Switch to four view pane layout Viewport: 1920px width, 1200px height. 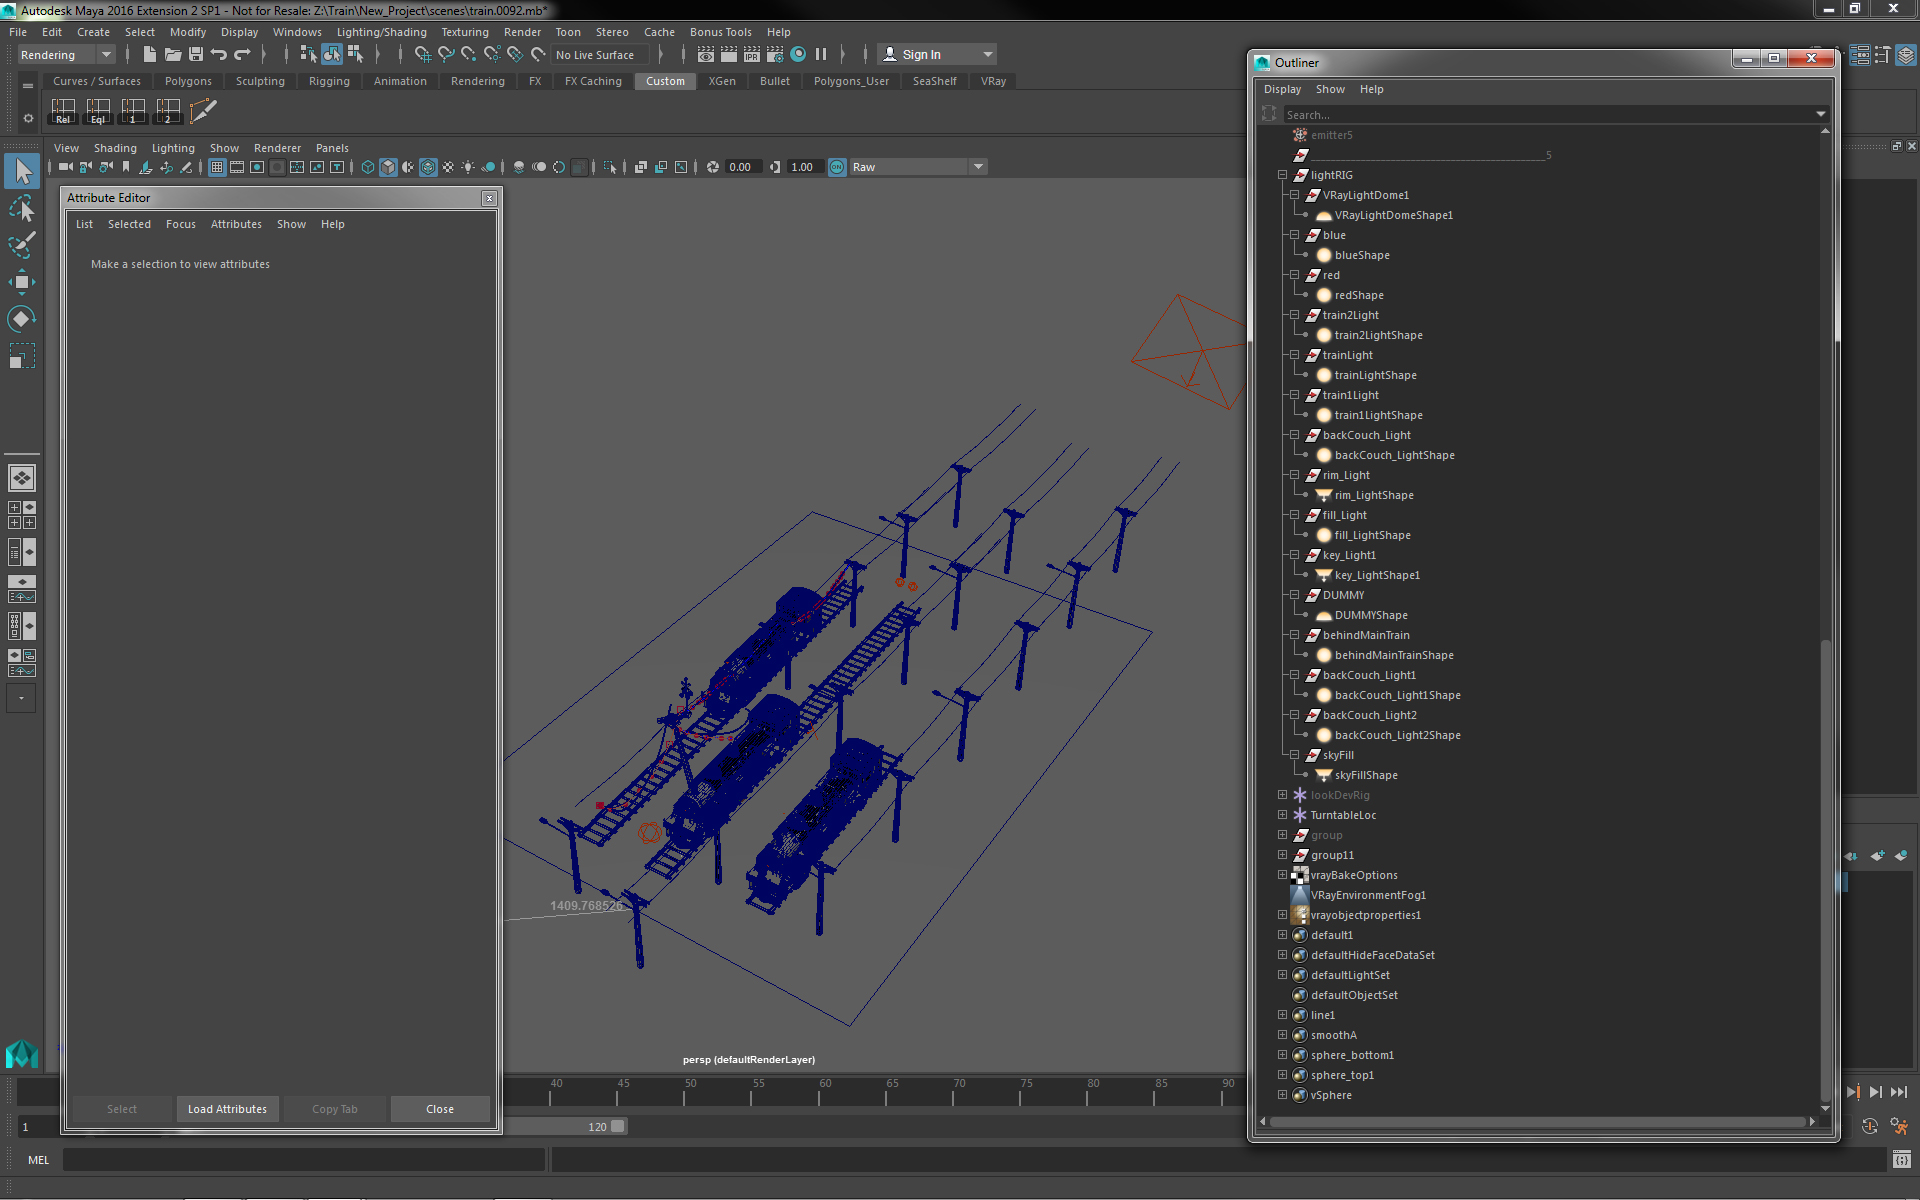pos(22,515)
